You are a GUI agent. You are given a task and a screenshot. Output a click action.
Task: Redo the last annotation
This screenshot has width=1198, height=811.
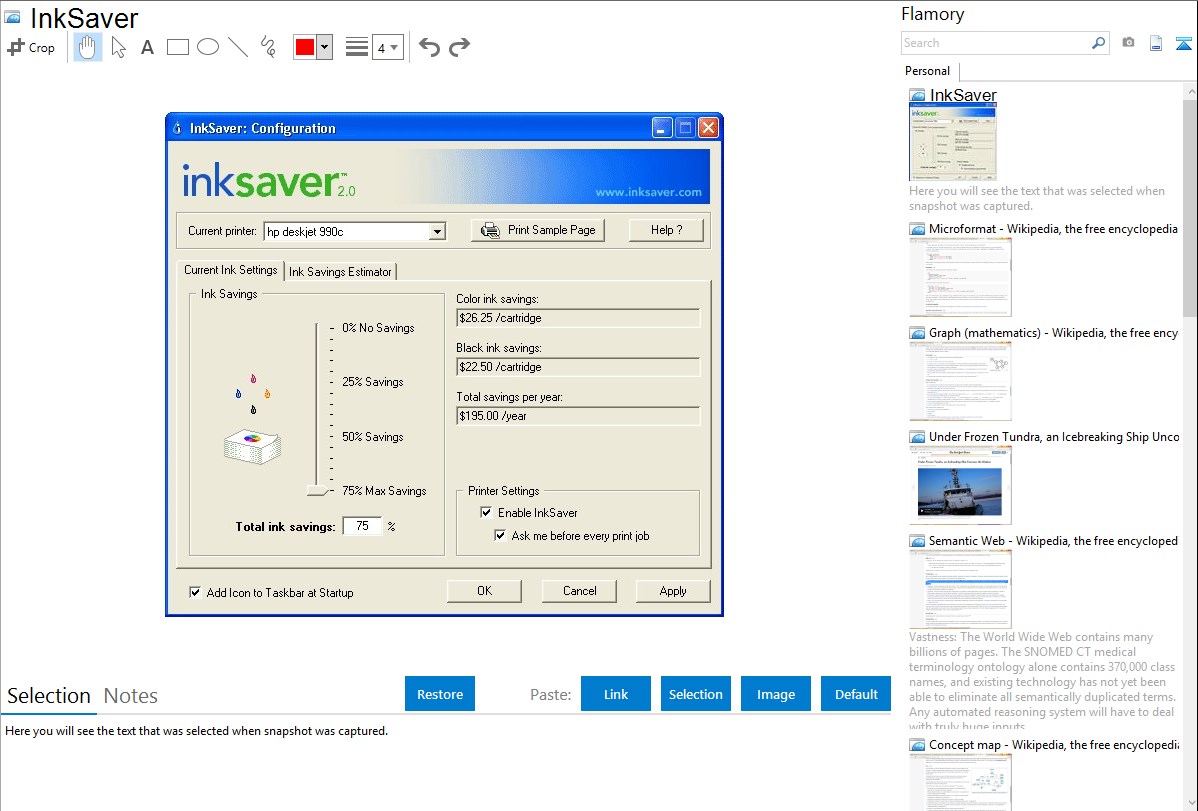459,47
